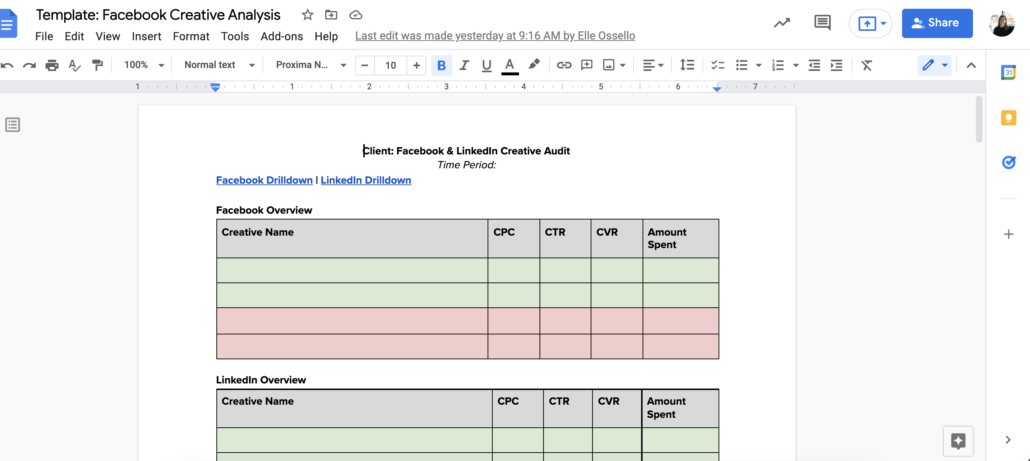Follow the Facebook Drilldown link

coord(264,180)
